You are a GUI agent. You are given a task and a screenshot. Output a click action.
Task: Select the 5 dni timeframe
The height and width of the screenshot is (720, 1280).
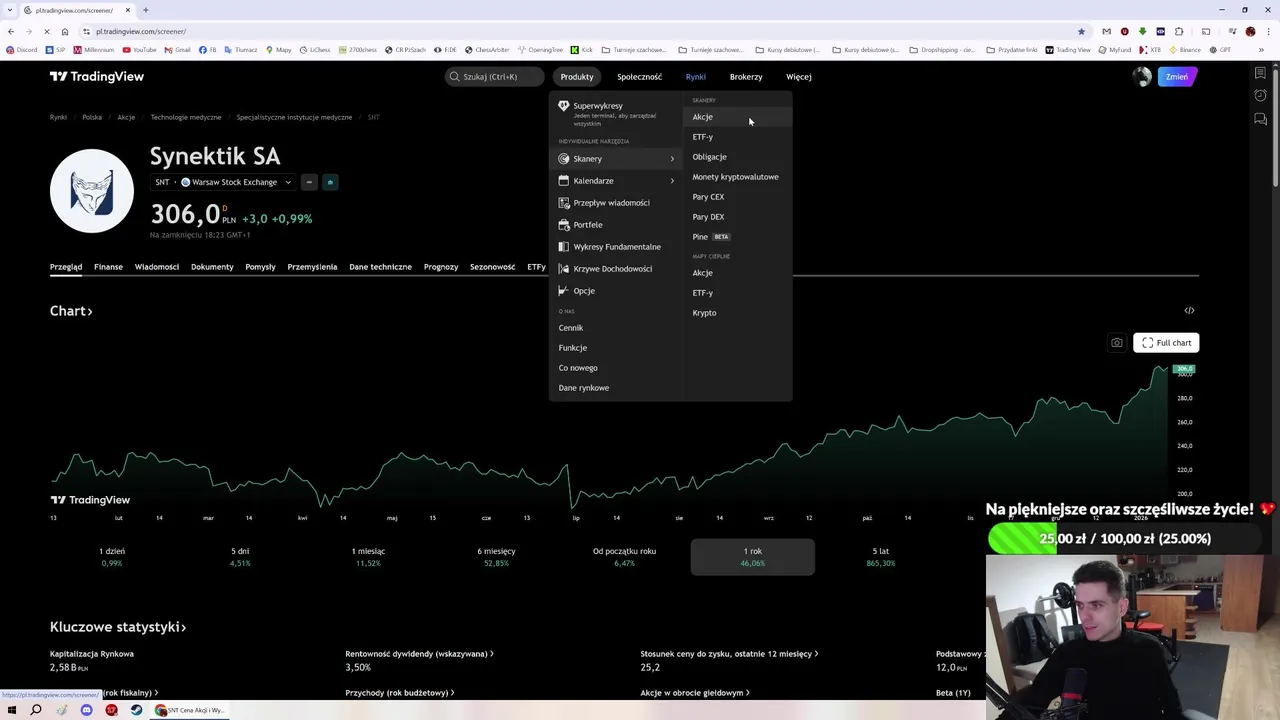tap(240, 557)
